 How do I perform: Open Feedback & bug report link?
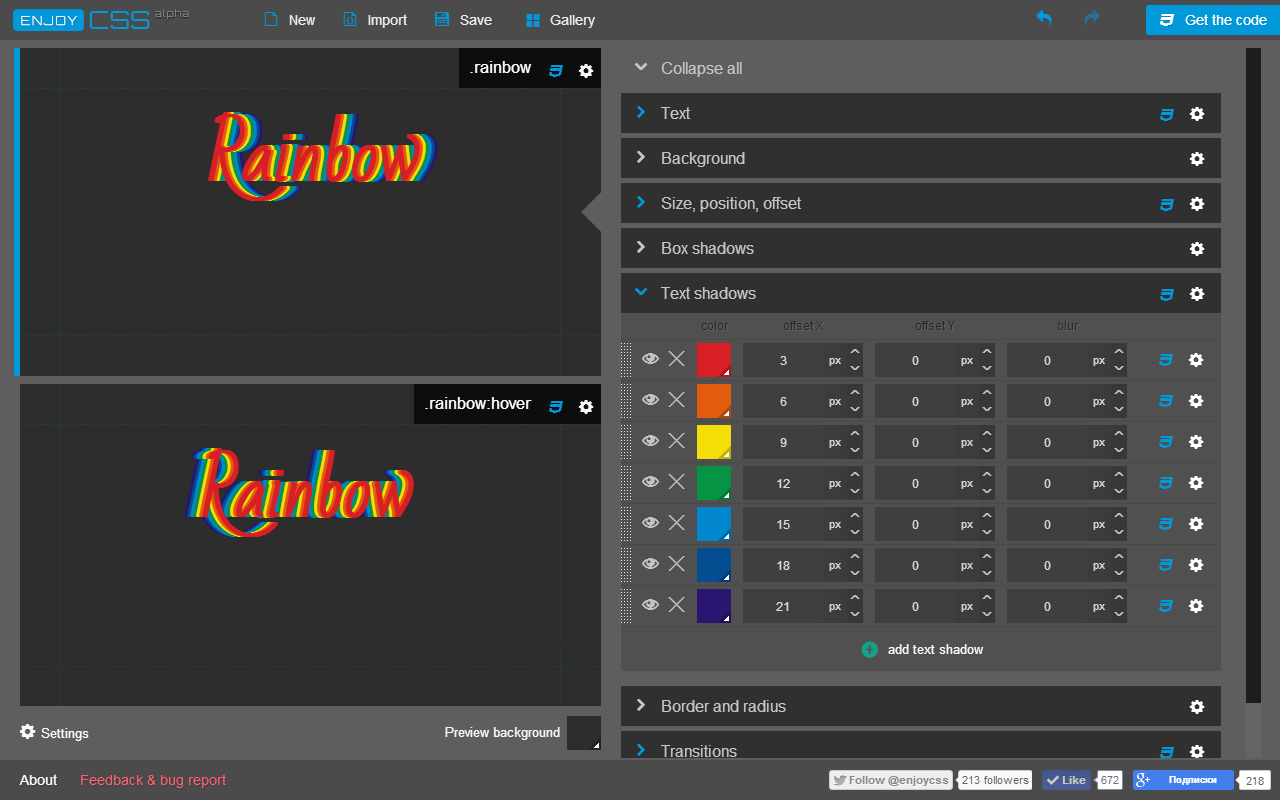(153, 780)
